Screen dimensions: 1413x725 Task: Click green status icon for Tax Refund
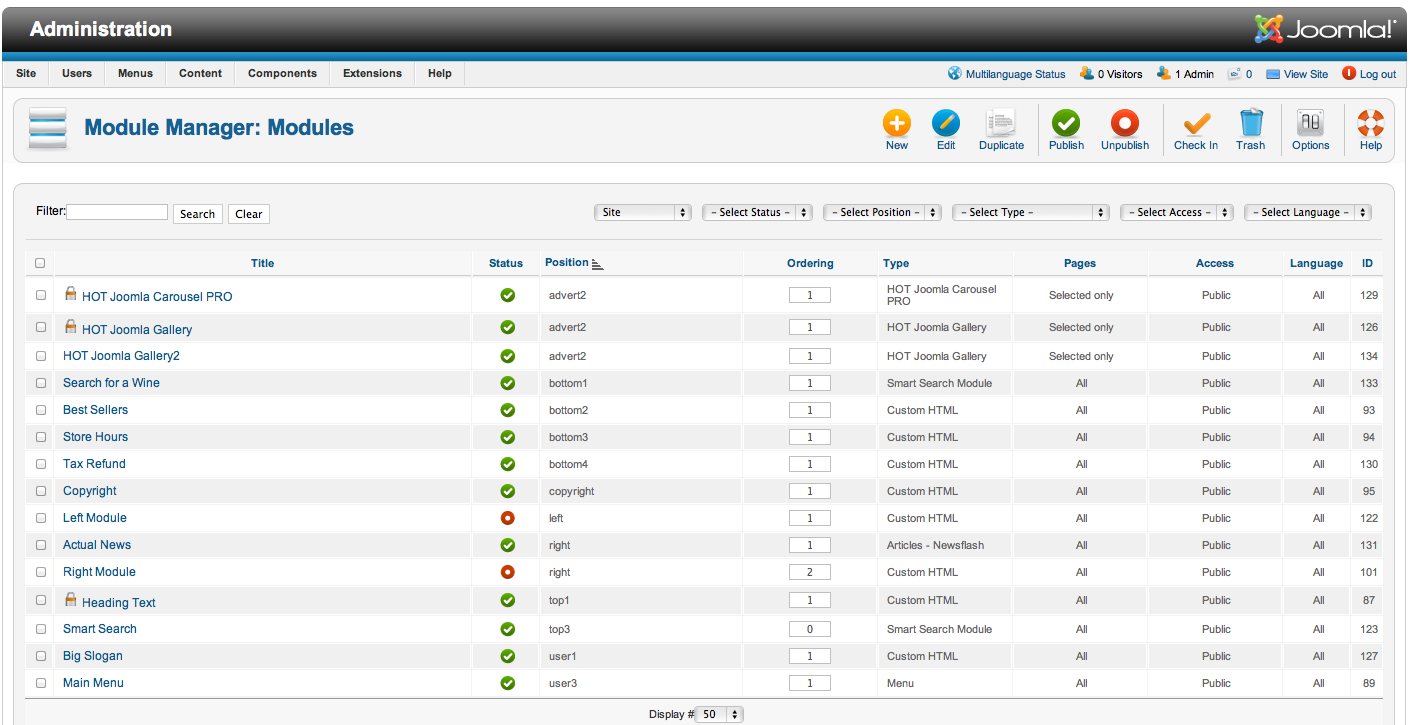tap(507, 464)
